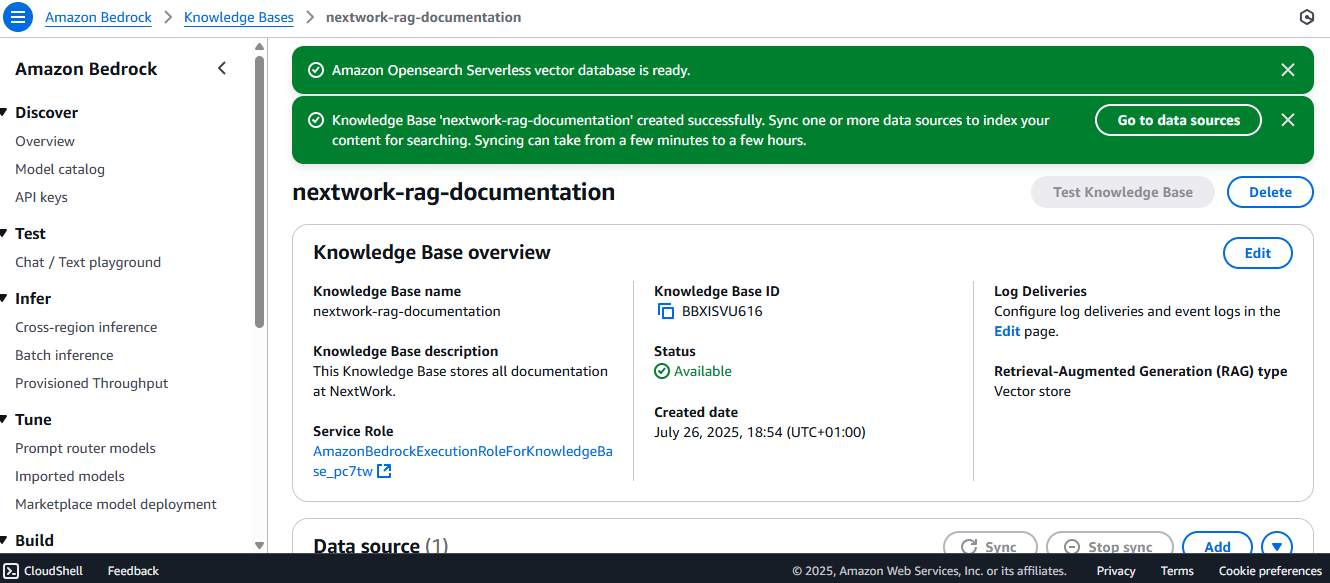The width and height of the screenshot is (1330, 583).
Task: Click the hexagon icon at top right
Action: coord(1306,17)
